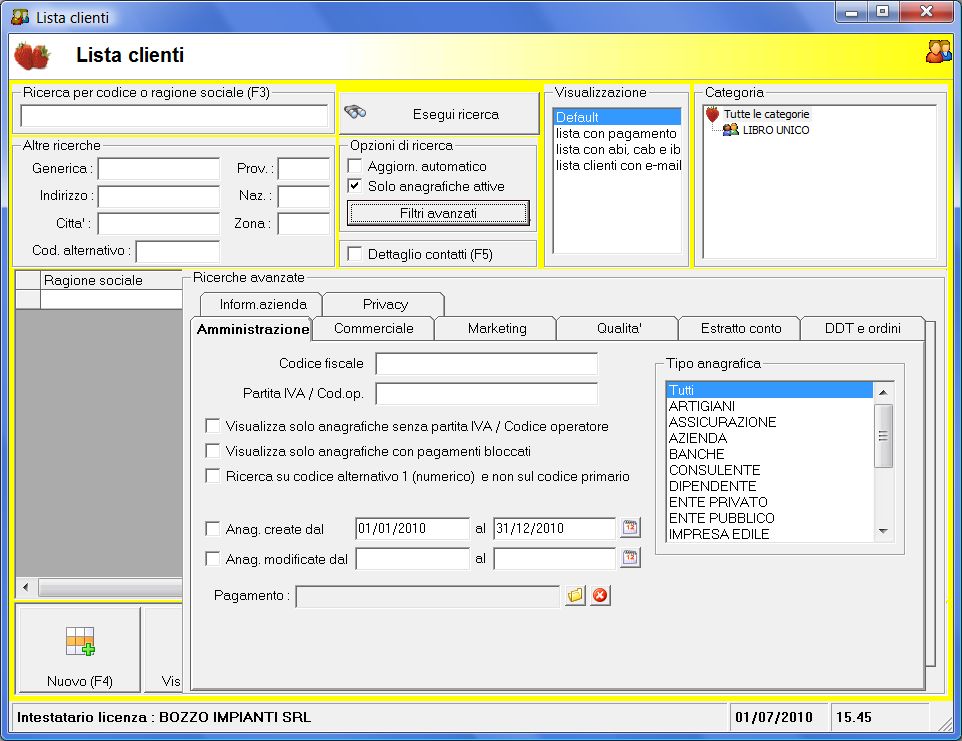The image size is (962, 741).
Task: Click the Indirizzo input field
Action: coord(159,196)
